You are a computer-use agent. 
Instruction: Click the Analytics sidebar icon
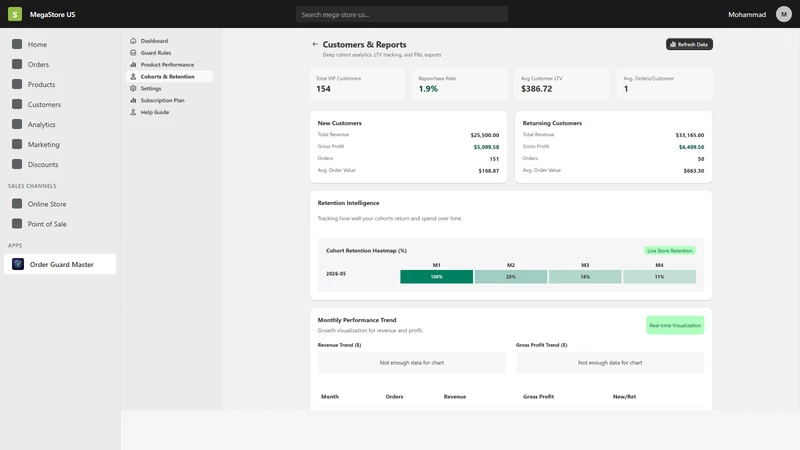[17, 124]
